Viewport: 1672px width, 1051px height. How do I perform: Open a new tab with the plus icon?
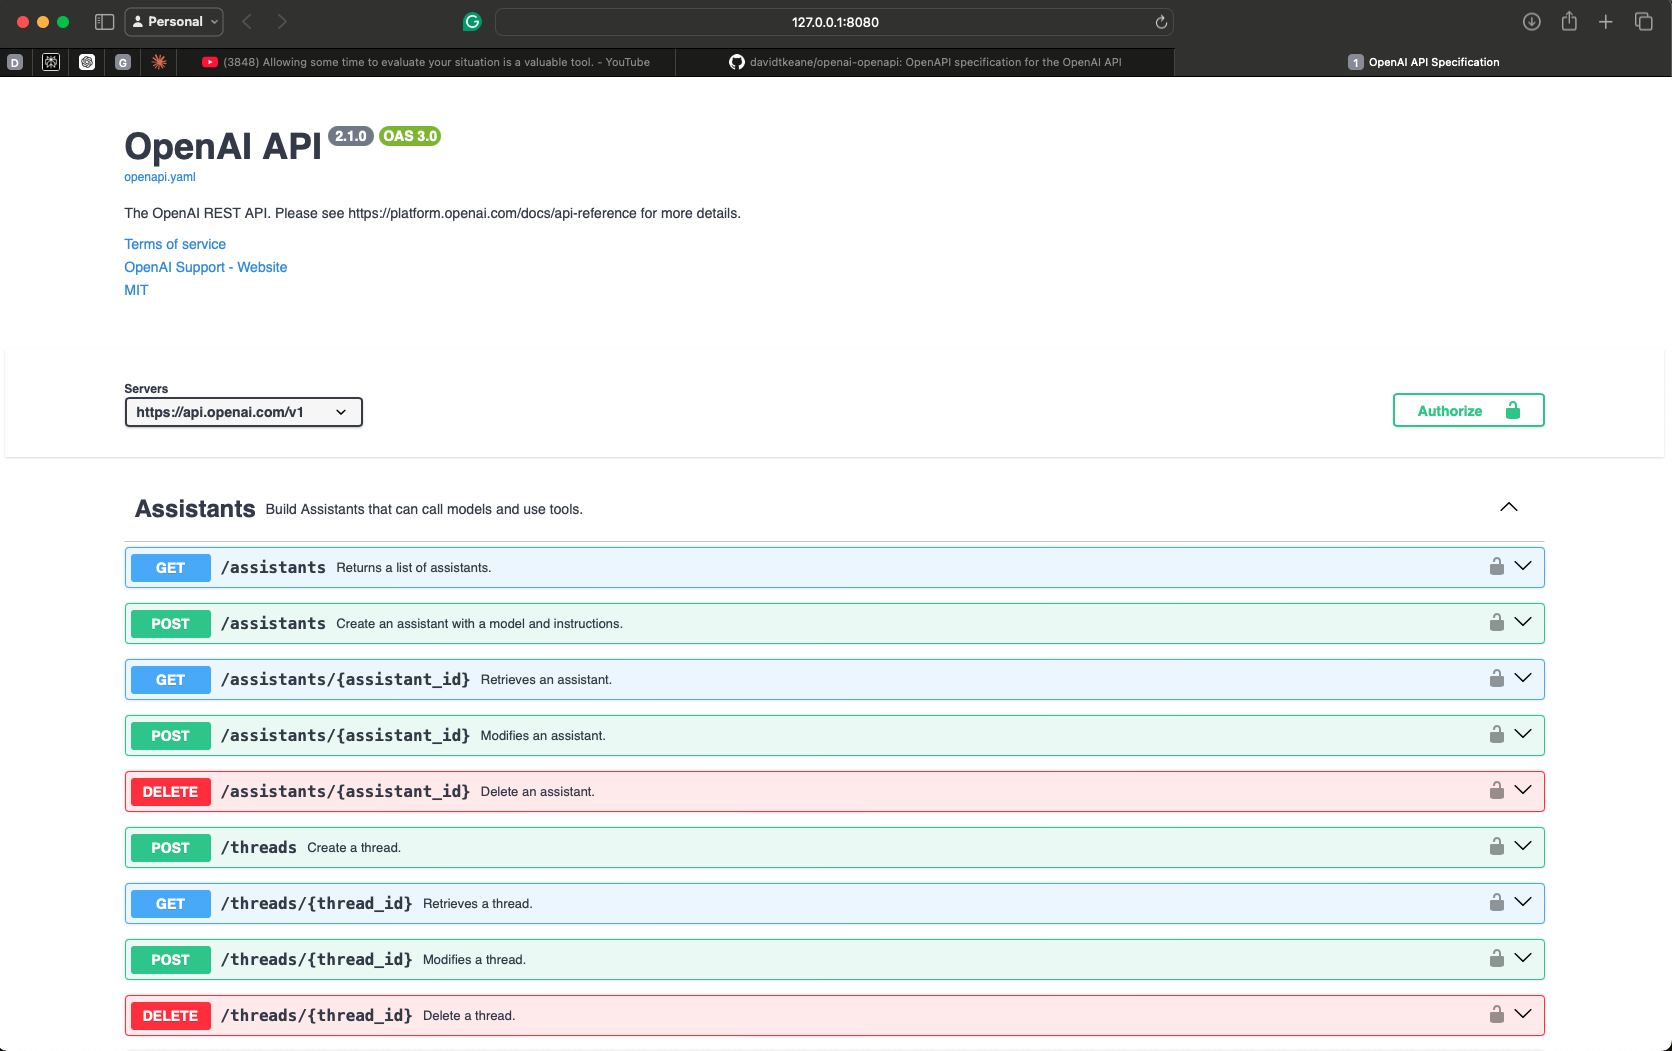[x=1605, y=22]
